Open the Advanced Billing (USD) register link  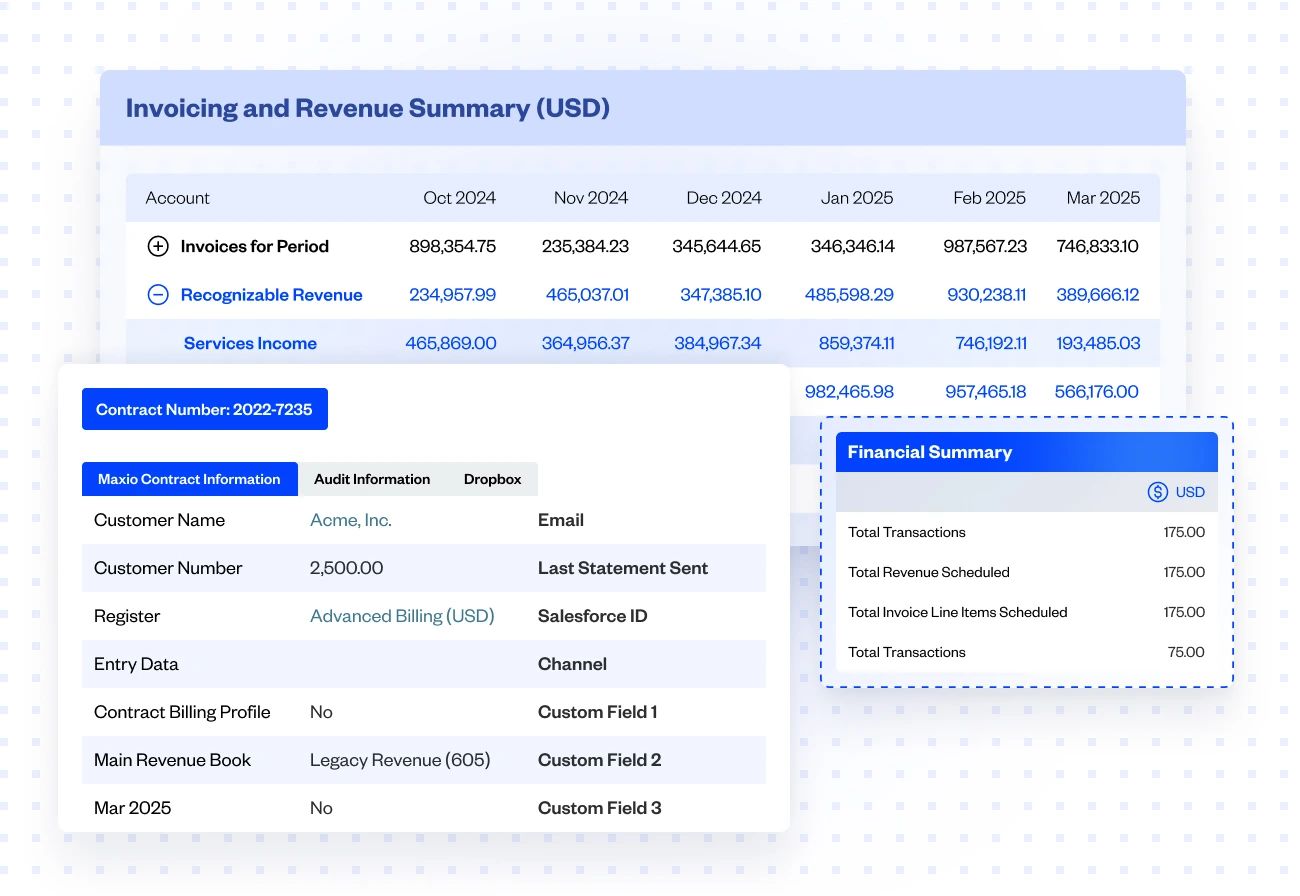(x=402, y=615)
